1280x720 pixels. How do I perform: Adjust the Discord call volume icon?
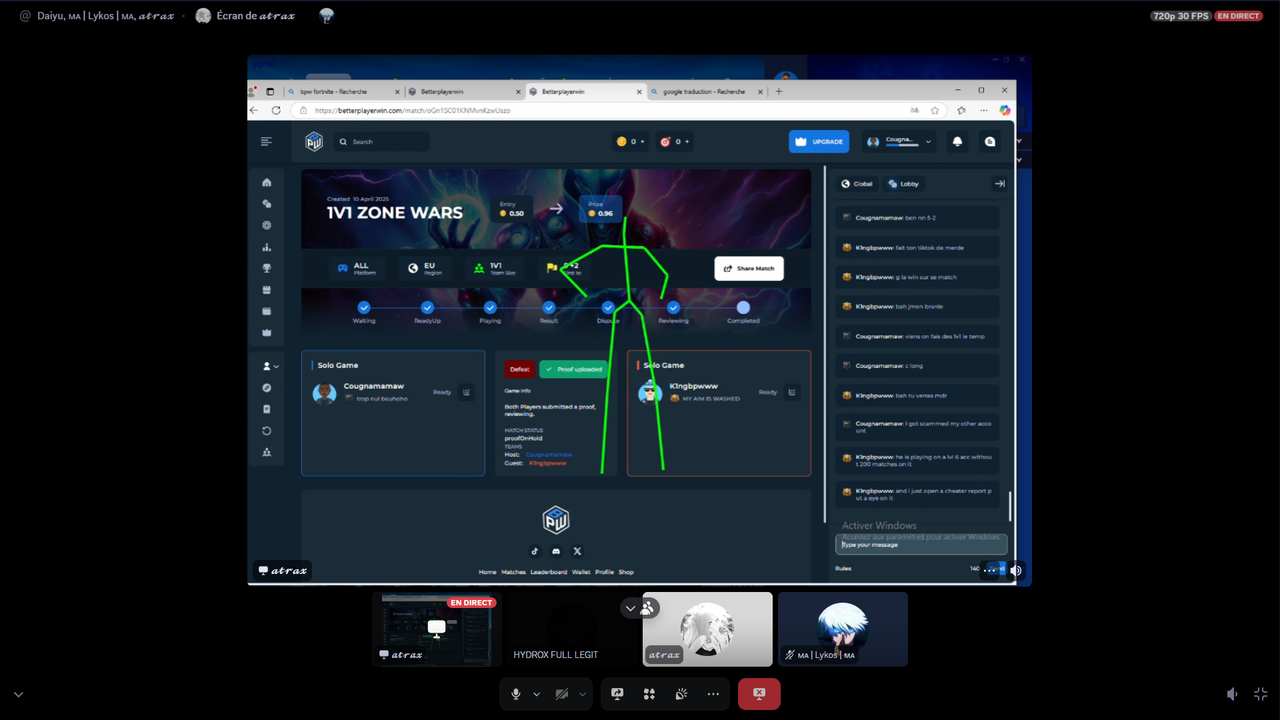[1232, 694]
